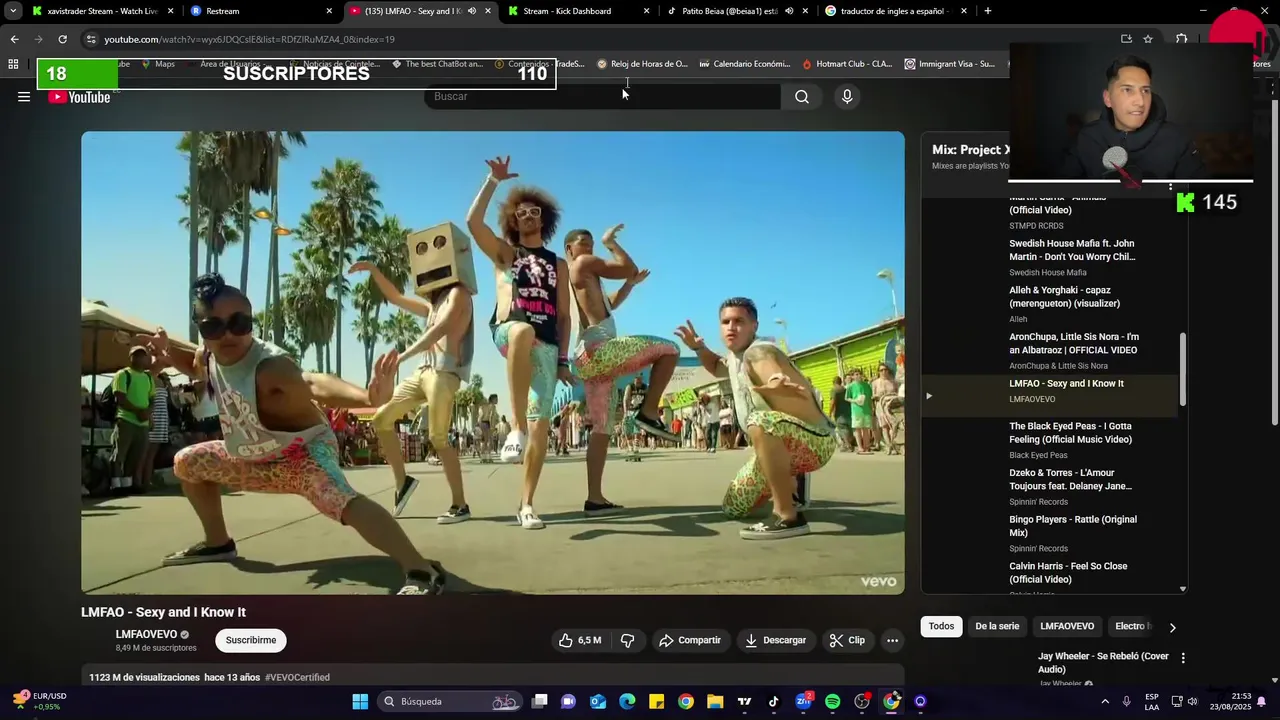Select the LMFAOVEVO filter chip
This screenshot has height=720, width=1280.
pos(1067,626)
